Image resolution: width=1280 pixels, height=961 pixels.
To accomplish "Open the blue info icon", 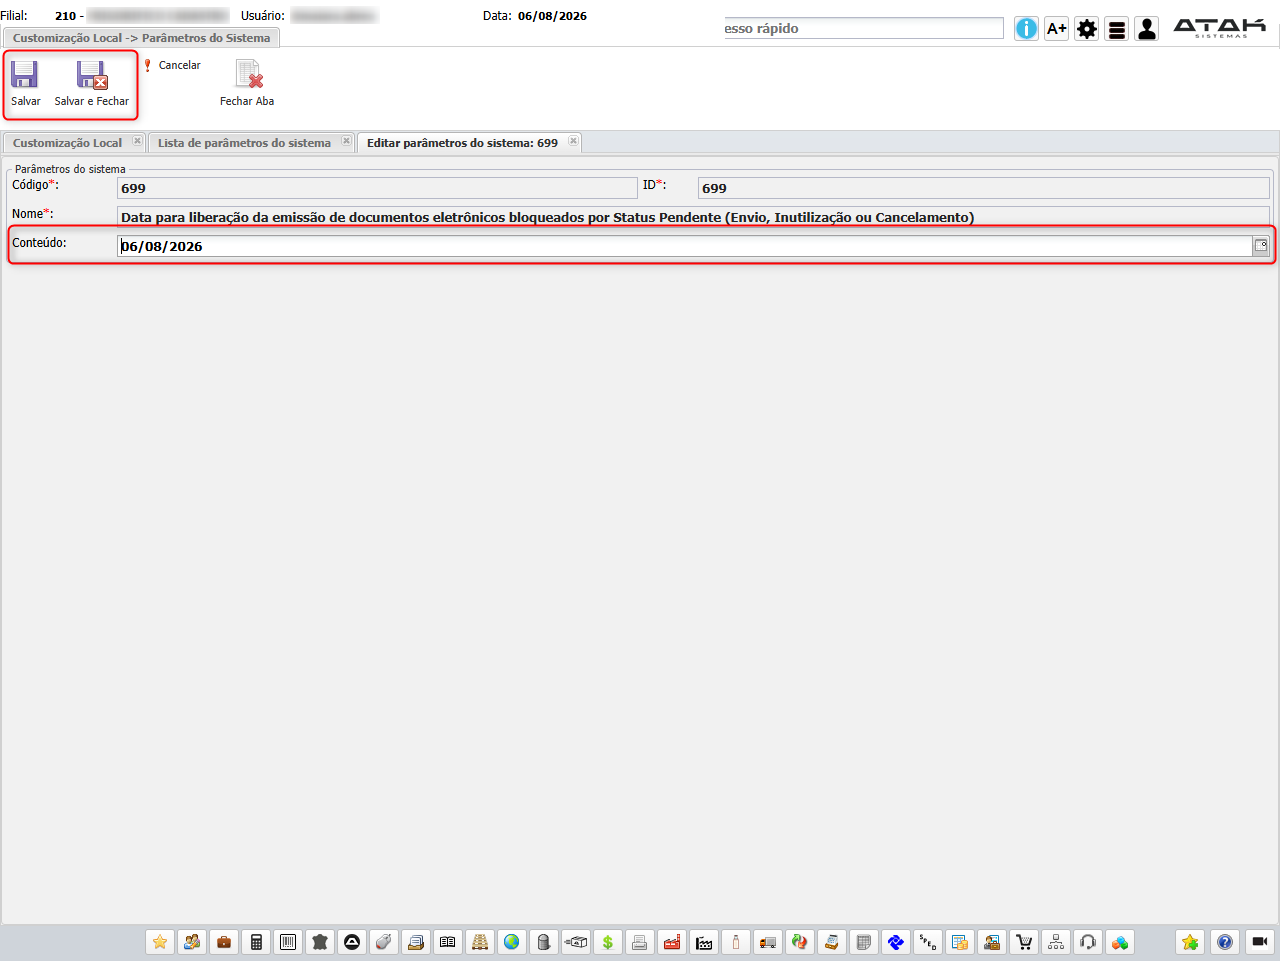I will coord(1026,29).
